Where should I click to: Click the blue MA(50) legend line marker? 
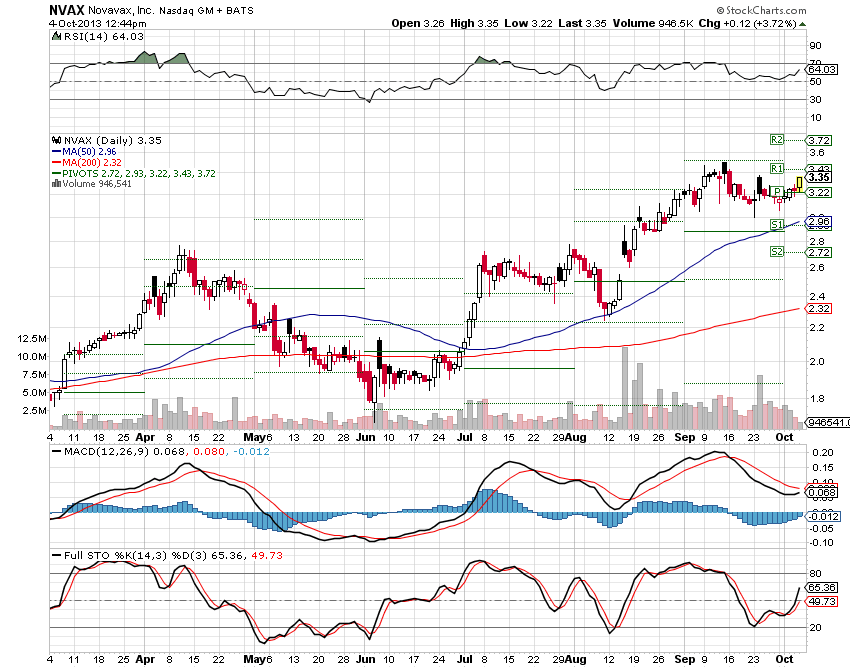point(56,152)
